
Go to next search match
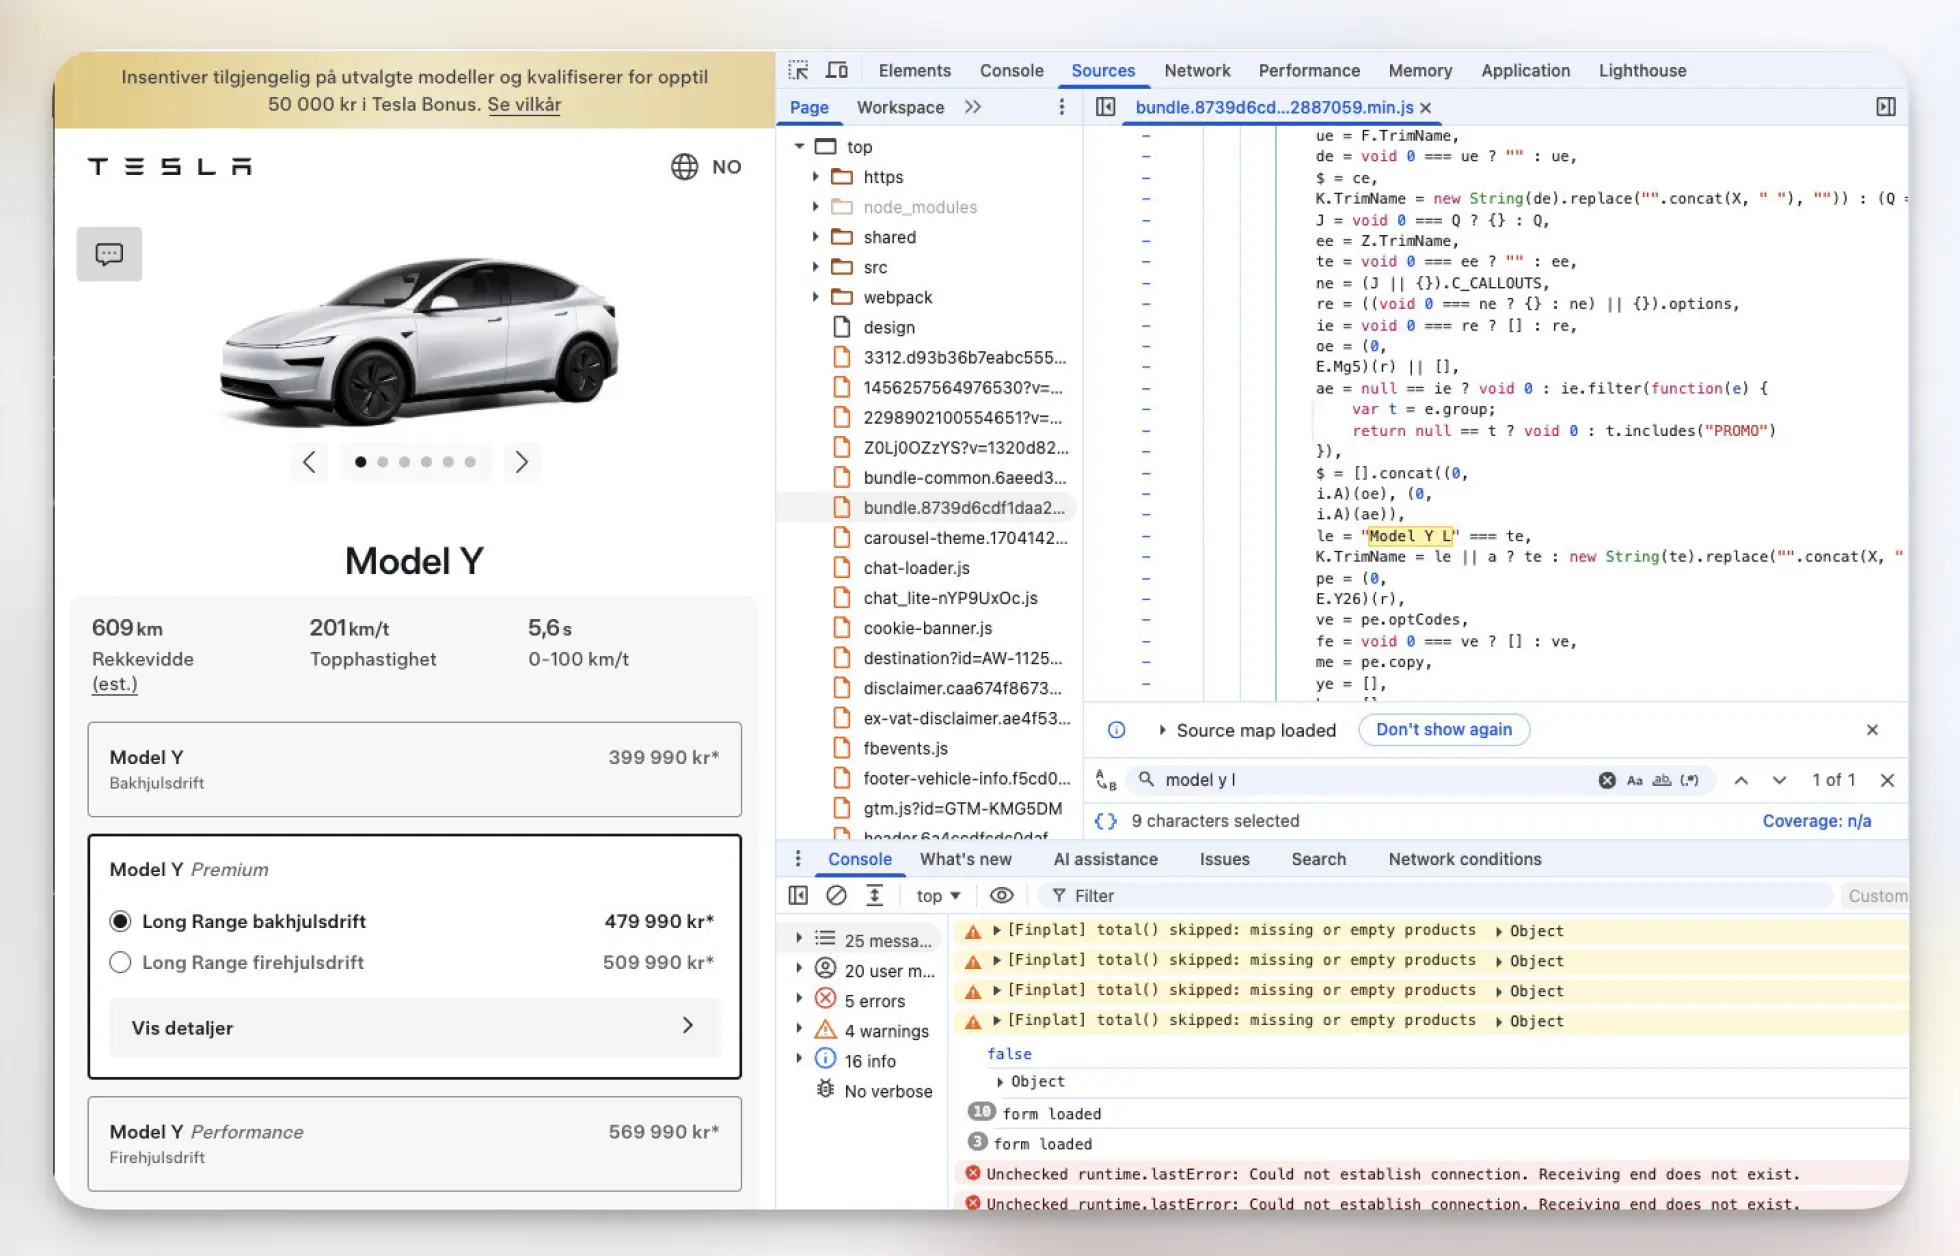[1779, 780]
